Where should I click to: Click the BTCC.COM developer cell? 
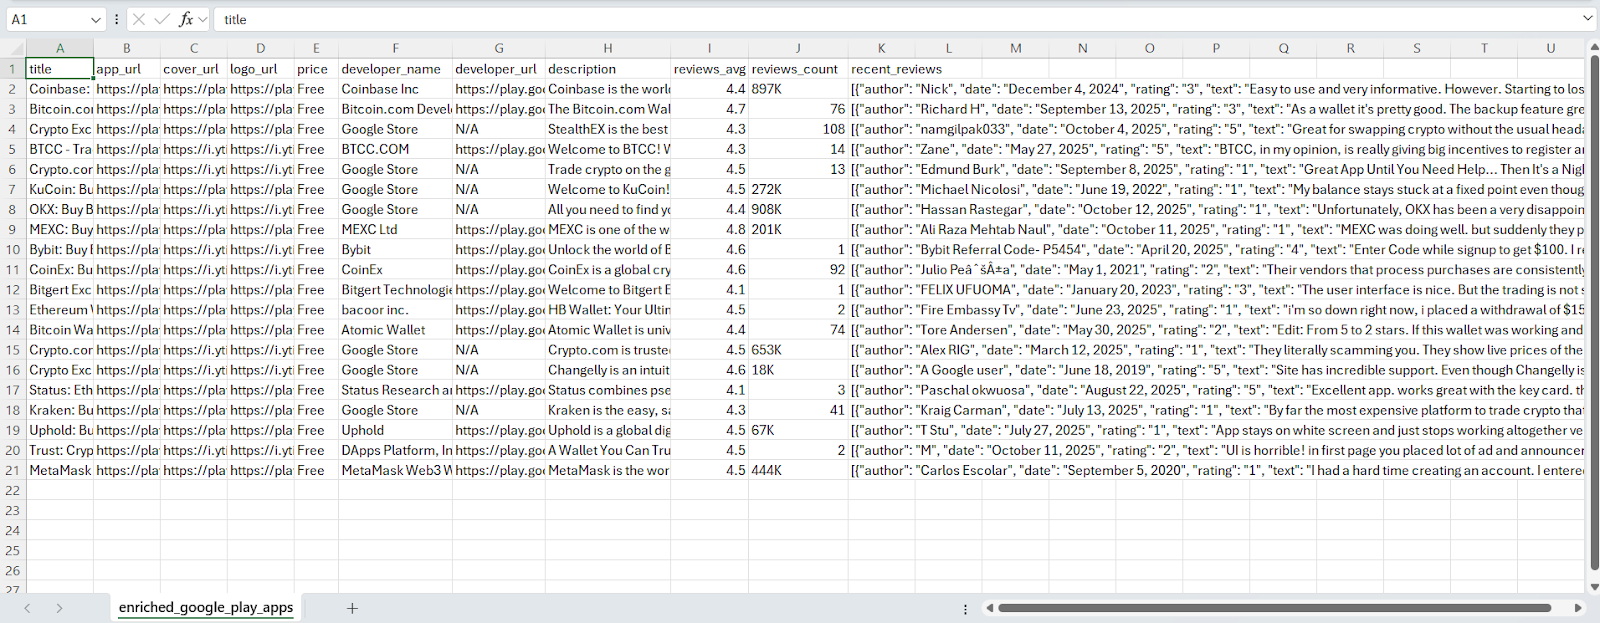pyautogui.click(x=395, y=149)
